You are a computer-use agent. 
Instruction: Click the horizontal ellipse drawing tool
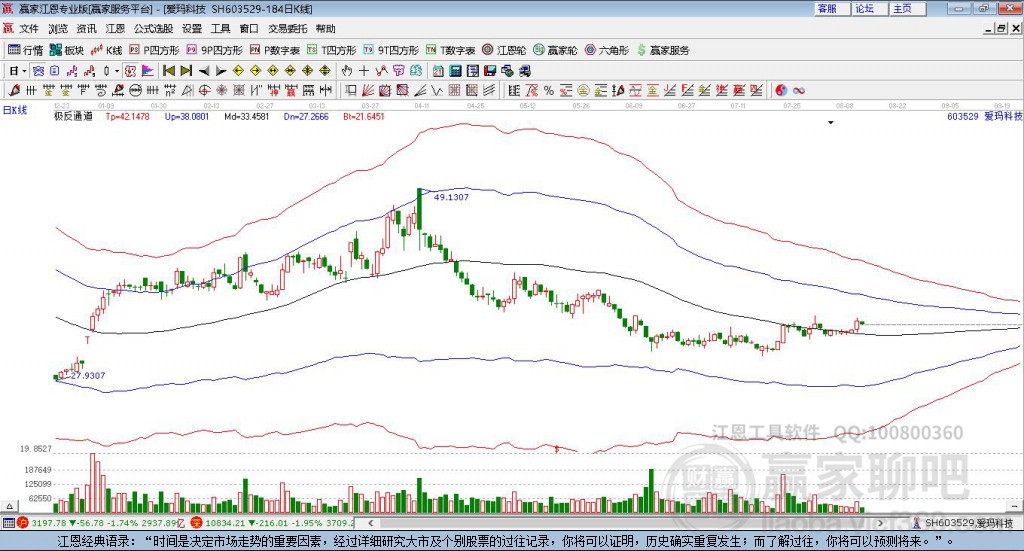(x=135, y=91)
